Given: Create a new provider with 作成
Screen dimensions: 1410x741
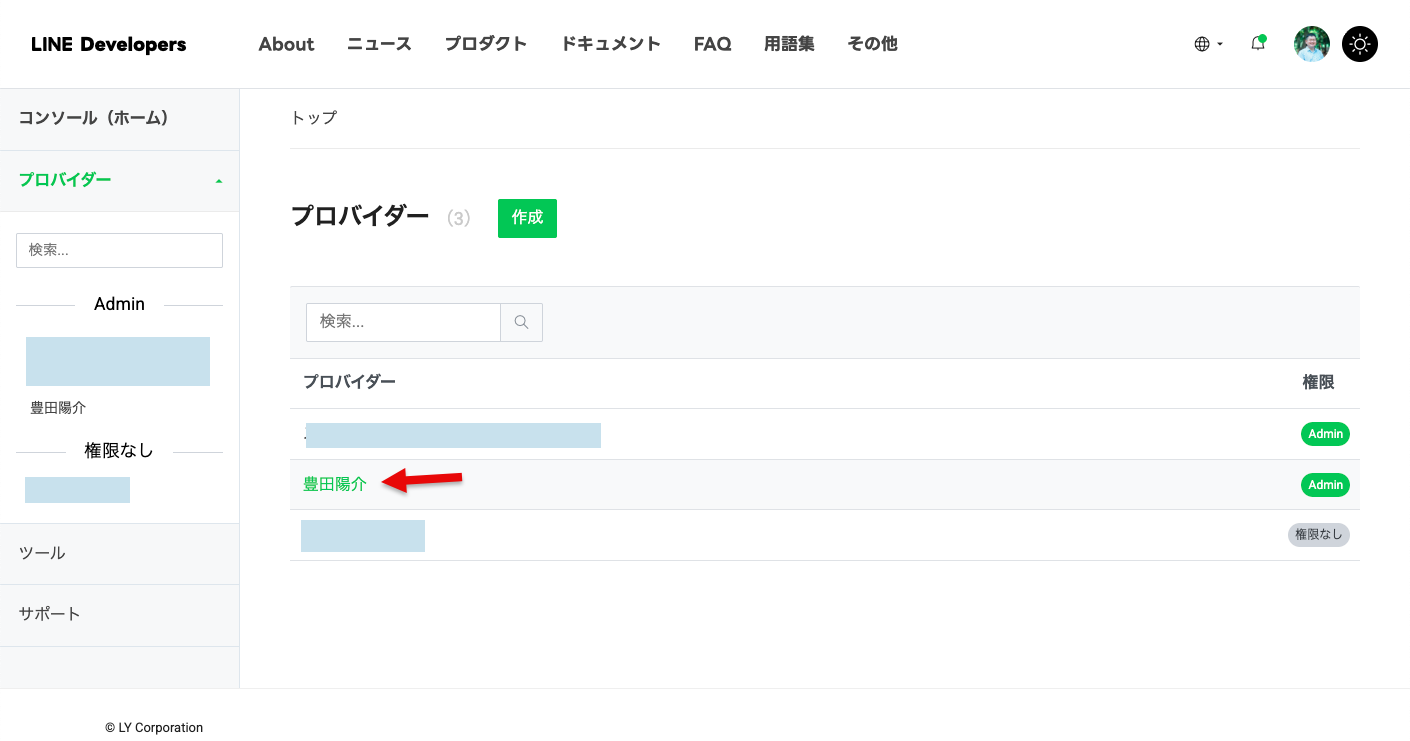Looking at the screenshot, I should [527, 218].
